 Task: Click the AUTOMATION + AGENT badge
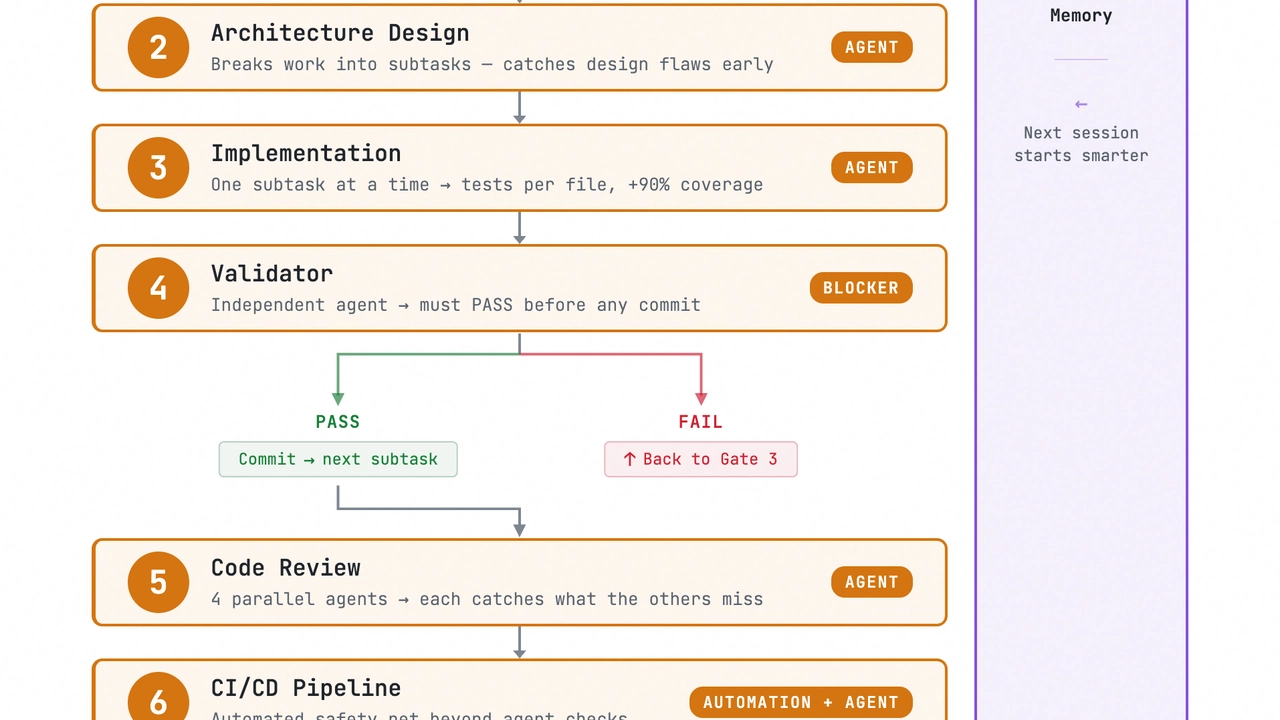click(x=801, y=702)
